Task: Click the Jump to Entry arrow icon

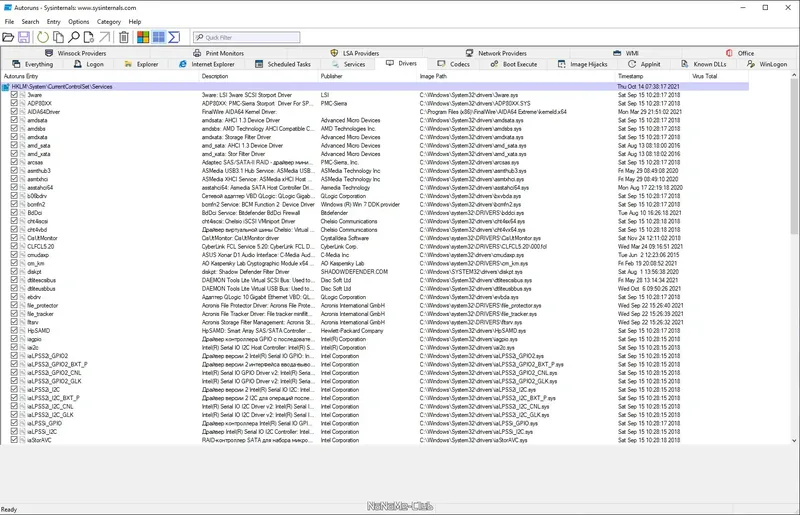Action: 104,37
